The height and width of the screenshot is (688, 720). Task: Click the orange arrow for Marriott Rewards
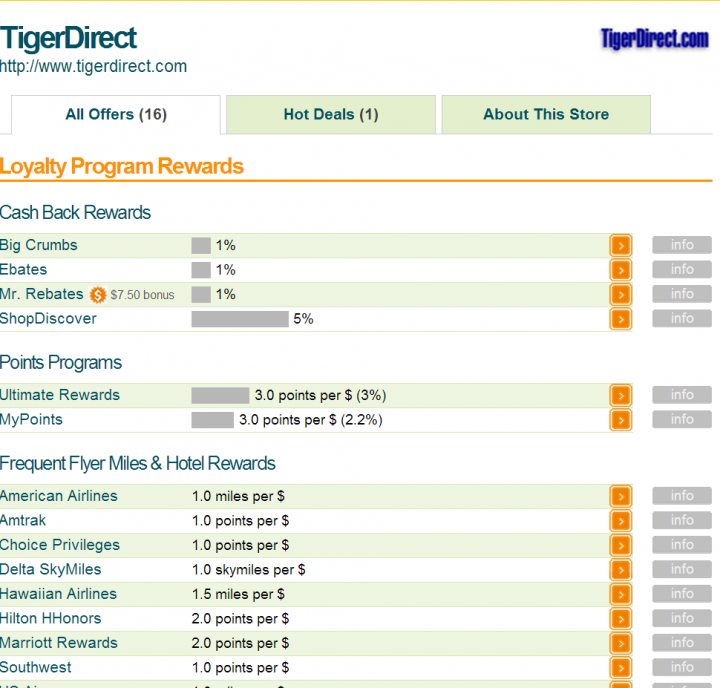click(x=621, y=643)
